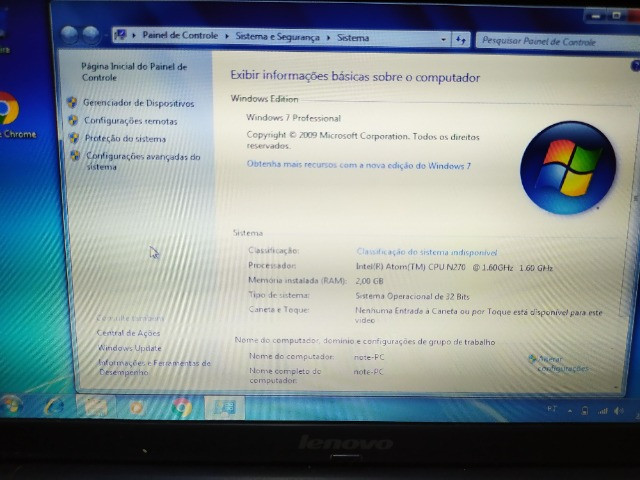Click the help icon at window top right
The width and height of the screenshot is (640, 480).
pyautogui.click(x=635, y=65)
